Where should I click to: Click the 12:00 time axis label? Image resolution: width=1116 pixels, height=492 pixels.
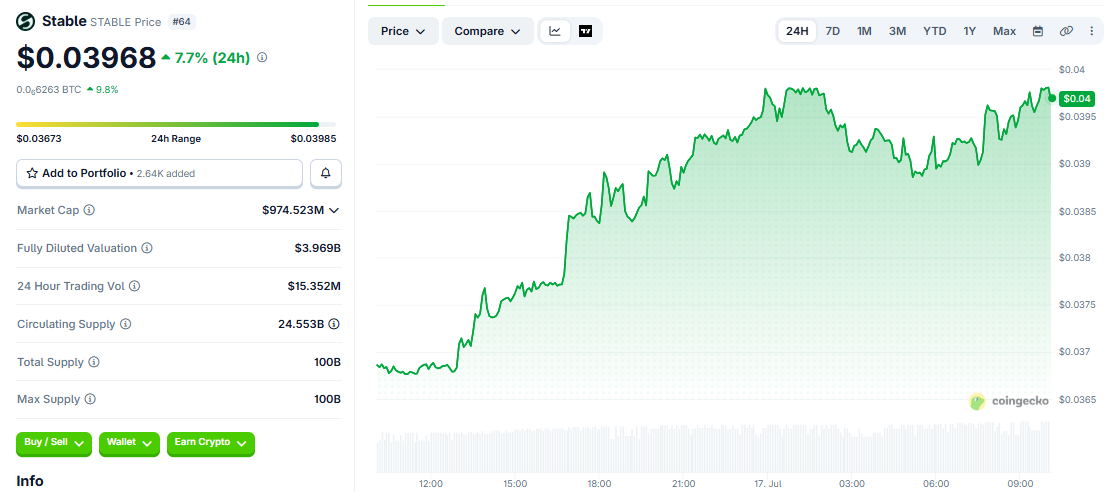tap(431, 483)
